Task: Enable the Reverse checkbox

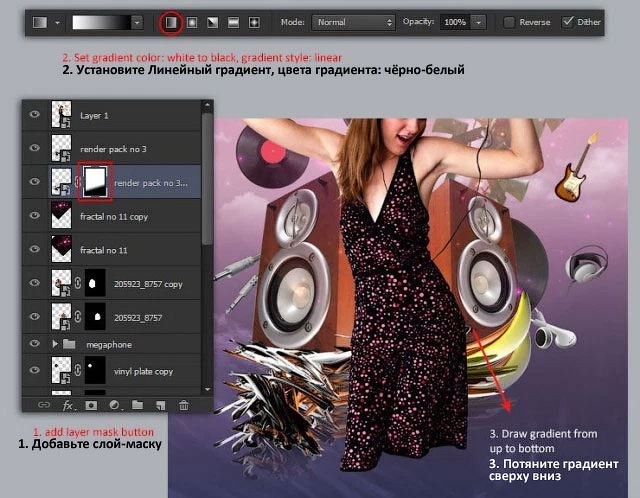Action: coord(509,22)
